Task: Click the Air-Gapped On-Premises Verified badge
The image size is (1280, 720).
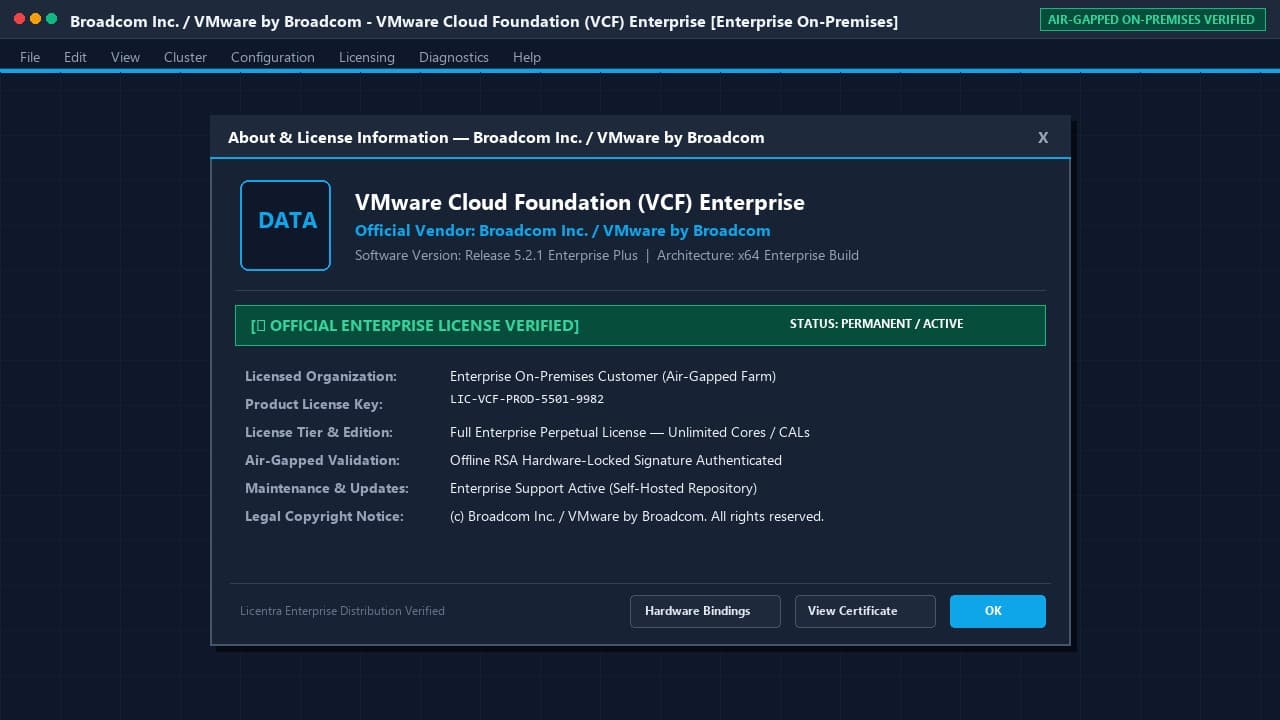Action: [1151, 19]
